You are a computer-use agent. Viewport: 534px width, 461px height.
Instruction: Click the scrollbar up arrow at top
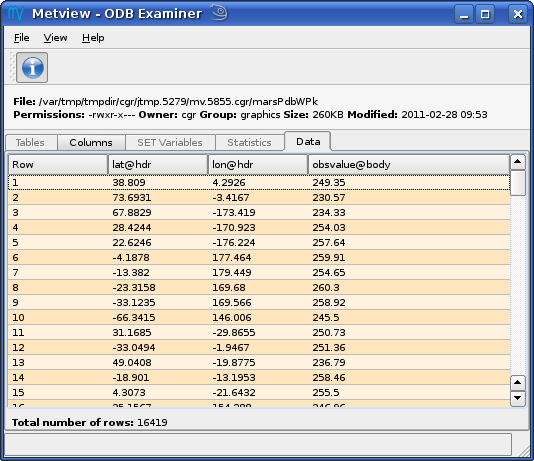(x=518, y=162)
